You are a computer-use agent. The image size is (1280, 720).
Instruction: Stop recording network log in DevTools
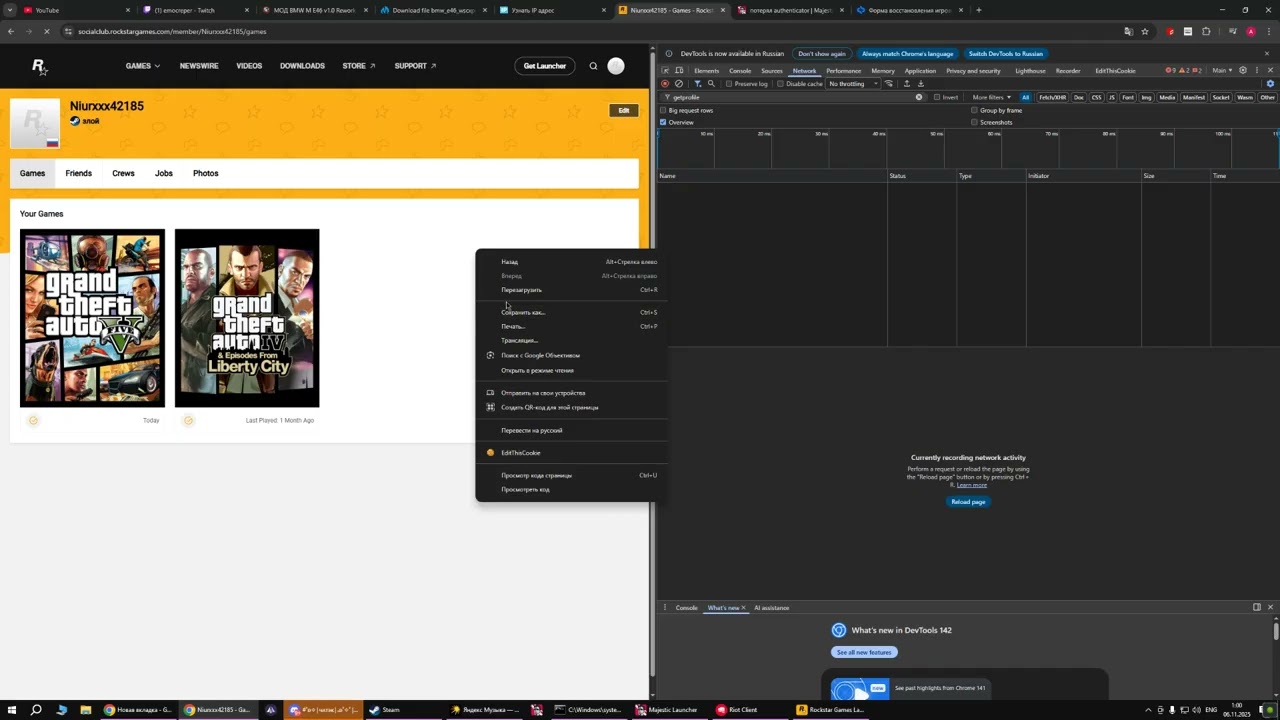tap(665, 84)
